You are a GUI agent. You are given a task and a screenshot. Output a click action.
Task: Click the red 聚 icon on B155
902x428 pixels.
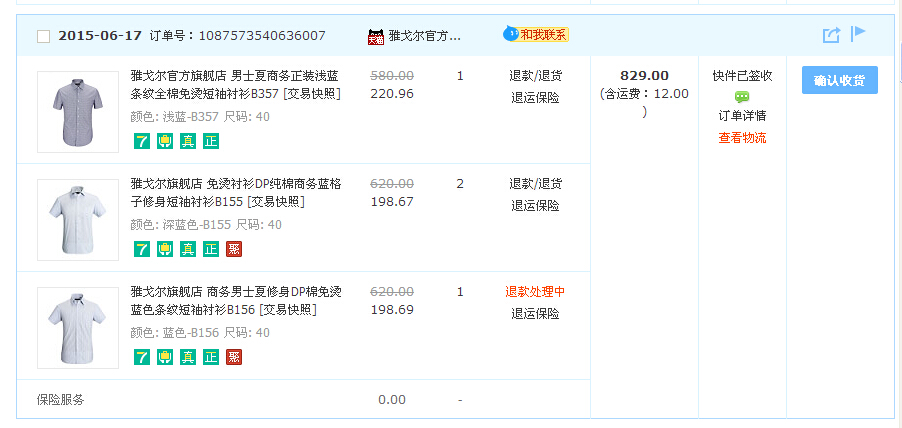point(234,249)
